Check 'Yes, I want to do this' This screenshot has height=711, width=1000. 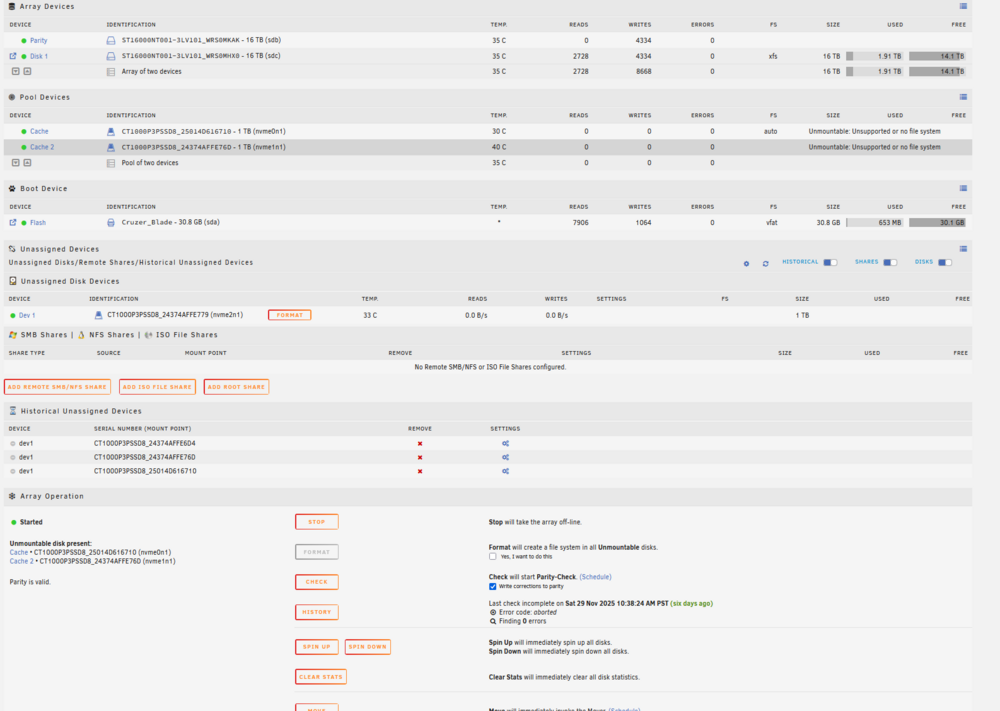(x=492, y=557)
